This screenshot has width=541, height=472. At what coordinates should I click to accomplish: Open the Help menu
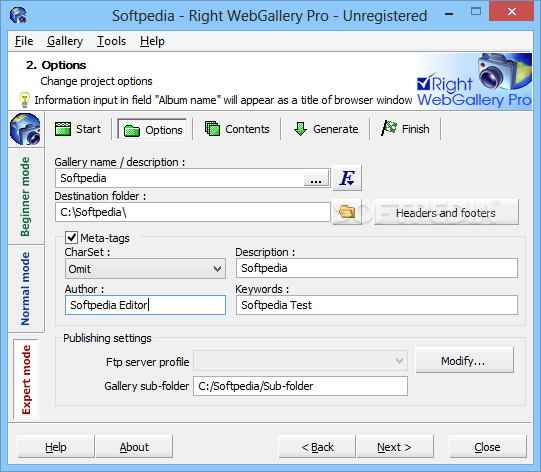pyautogui.click(x=152, y=41)
